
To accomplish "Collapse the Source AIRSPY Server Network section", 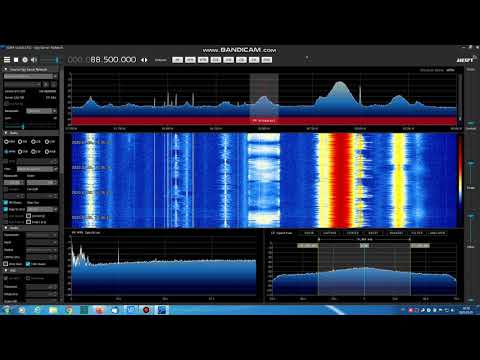I will [30, 69].
